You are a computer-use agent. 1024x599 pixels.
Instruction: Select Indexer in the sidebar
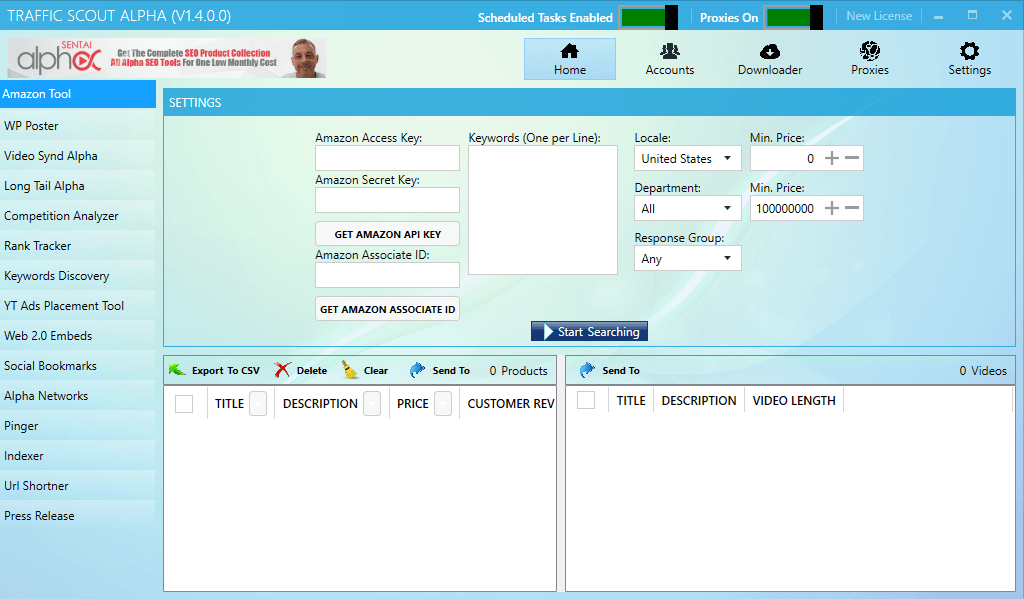tap(78, 456)
